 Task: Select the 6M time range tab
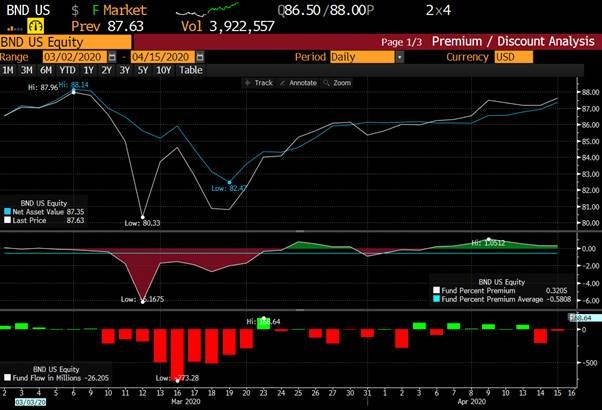pyautogui.click(x=46, y=70)
